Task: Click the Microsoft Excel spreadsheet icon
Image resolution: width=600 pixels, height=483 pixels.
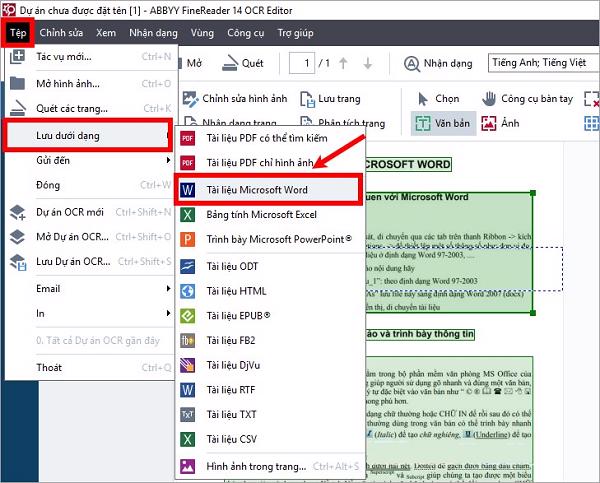Action: [x=188, y=215]
